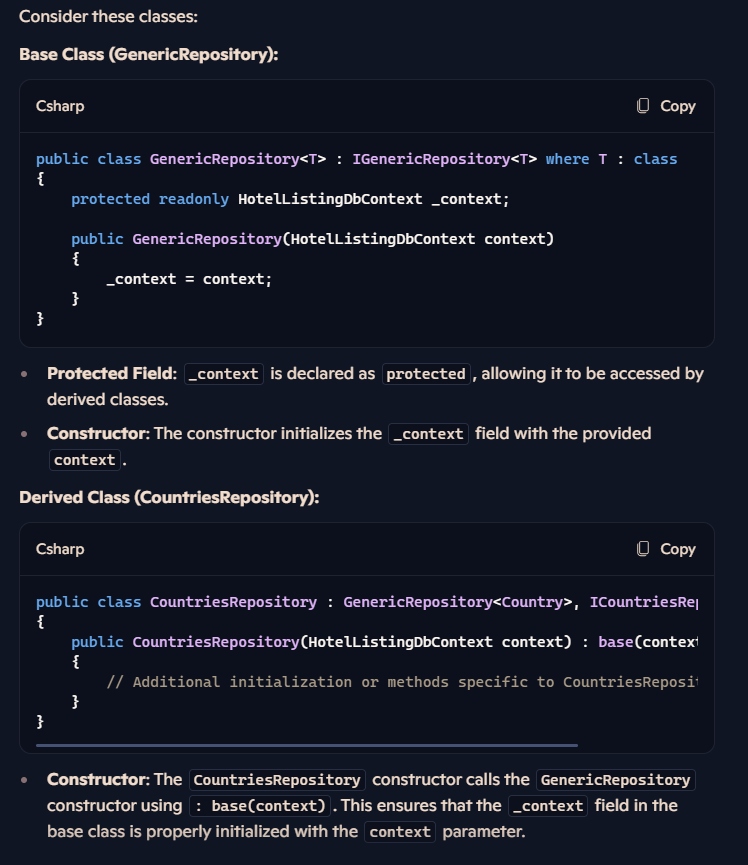Viewport: 748px width, 865px height.
Task: Click the '_context = context;' code line
Action: [189, 279]
